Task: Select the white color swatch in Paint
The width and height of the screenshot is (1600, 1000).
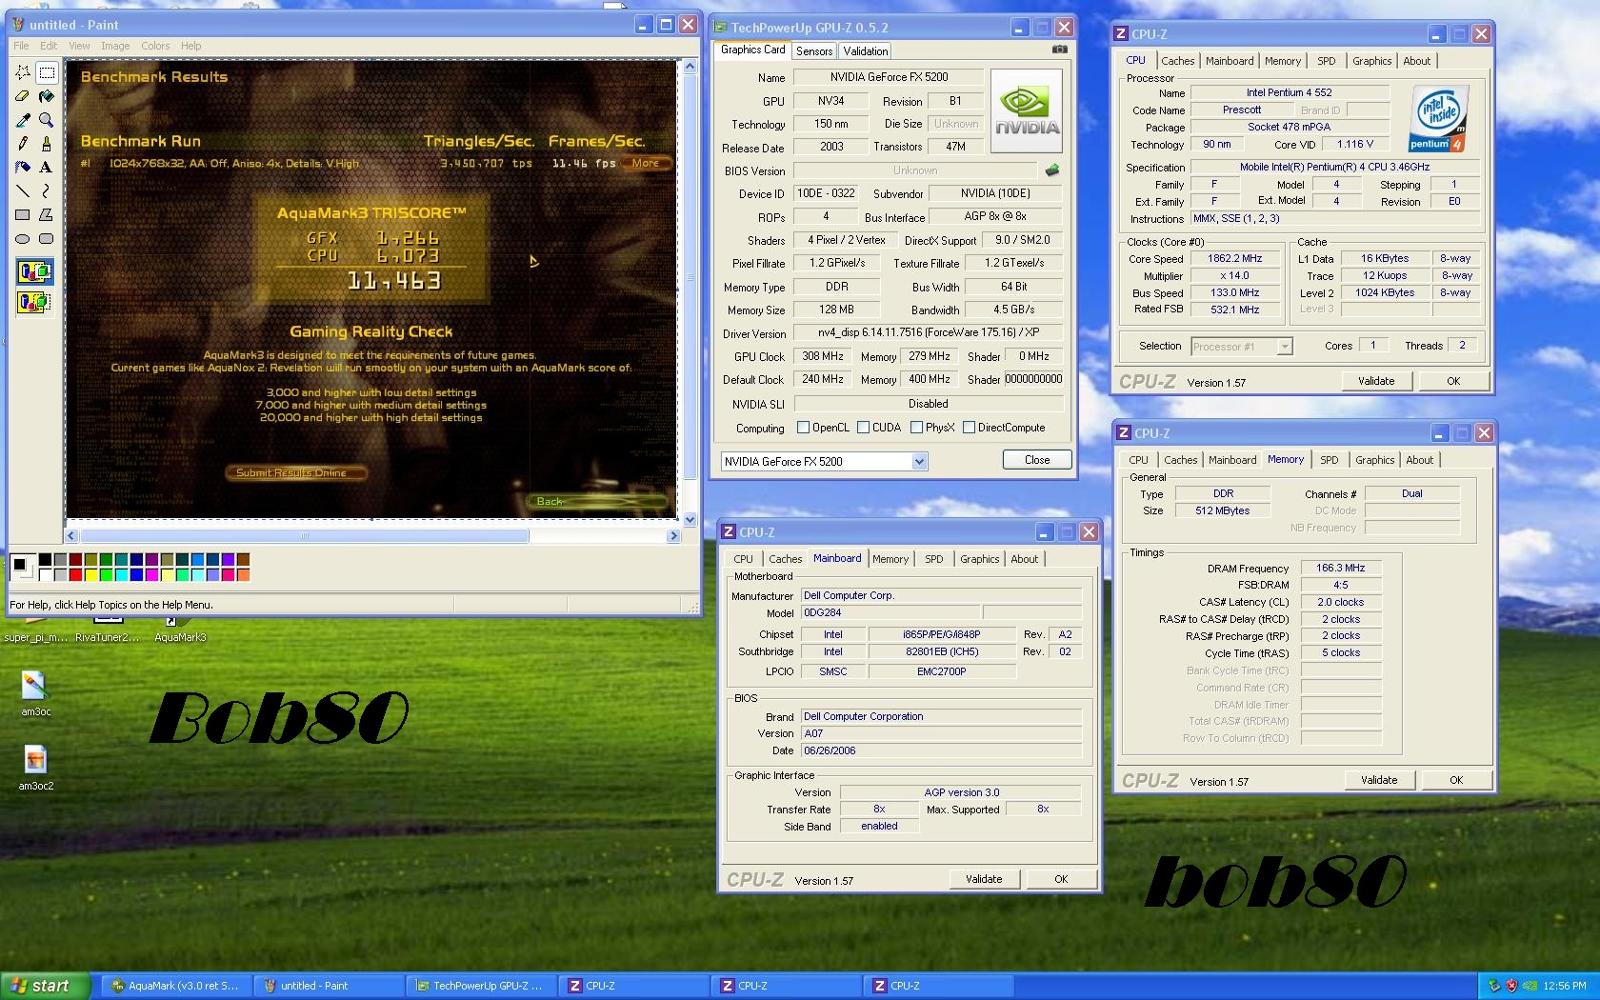Action: 45,575
